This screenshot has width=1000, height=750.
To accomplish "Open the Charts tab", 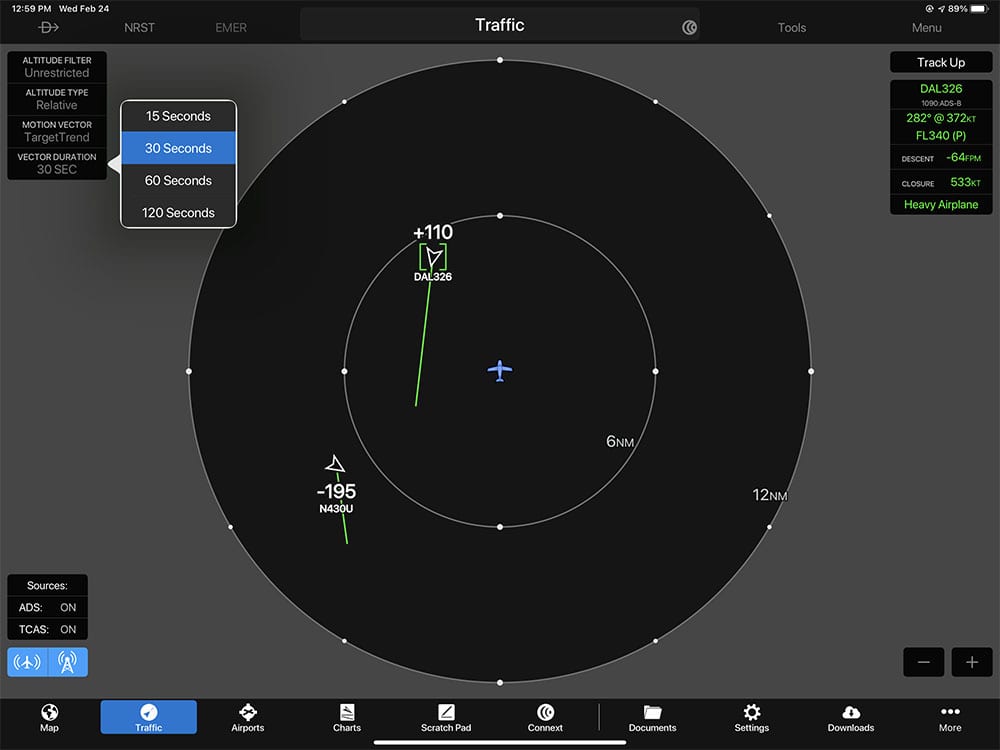I will coord(347,717).
